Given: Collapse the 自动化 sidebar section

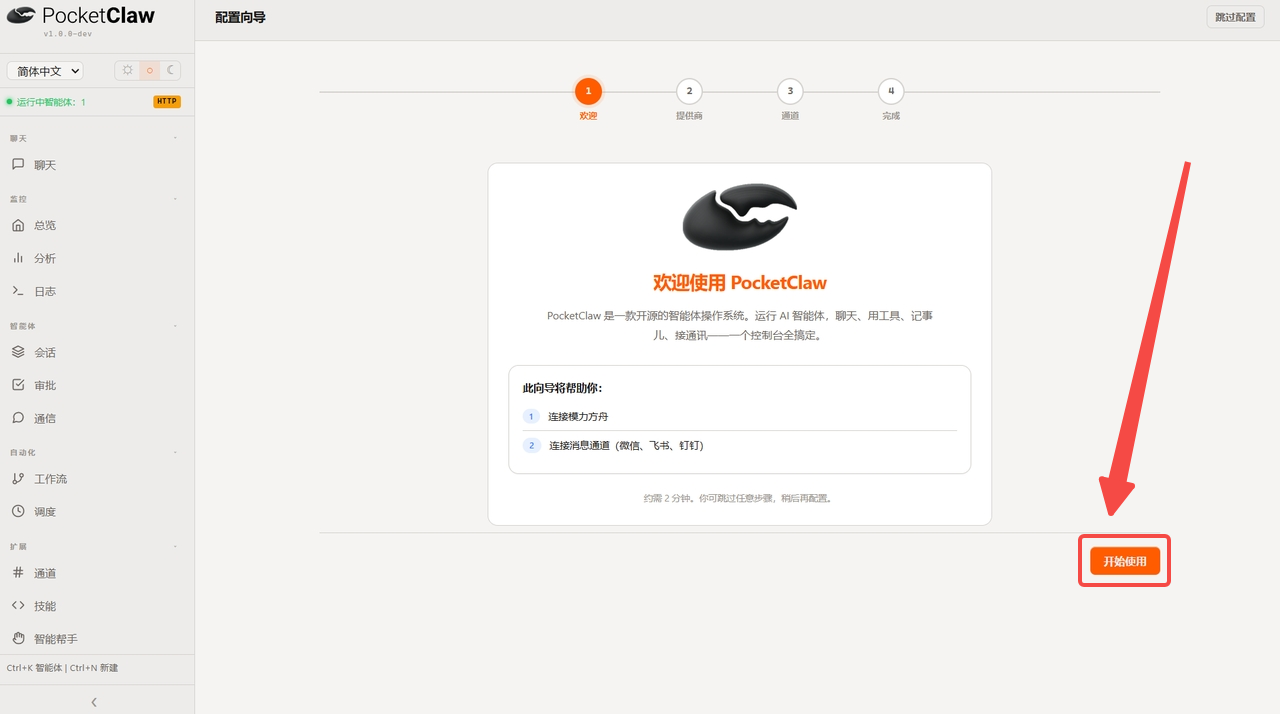Looking at the screenshot, I should click(x=176, y=452).
